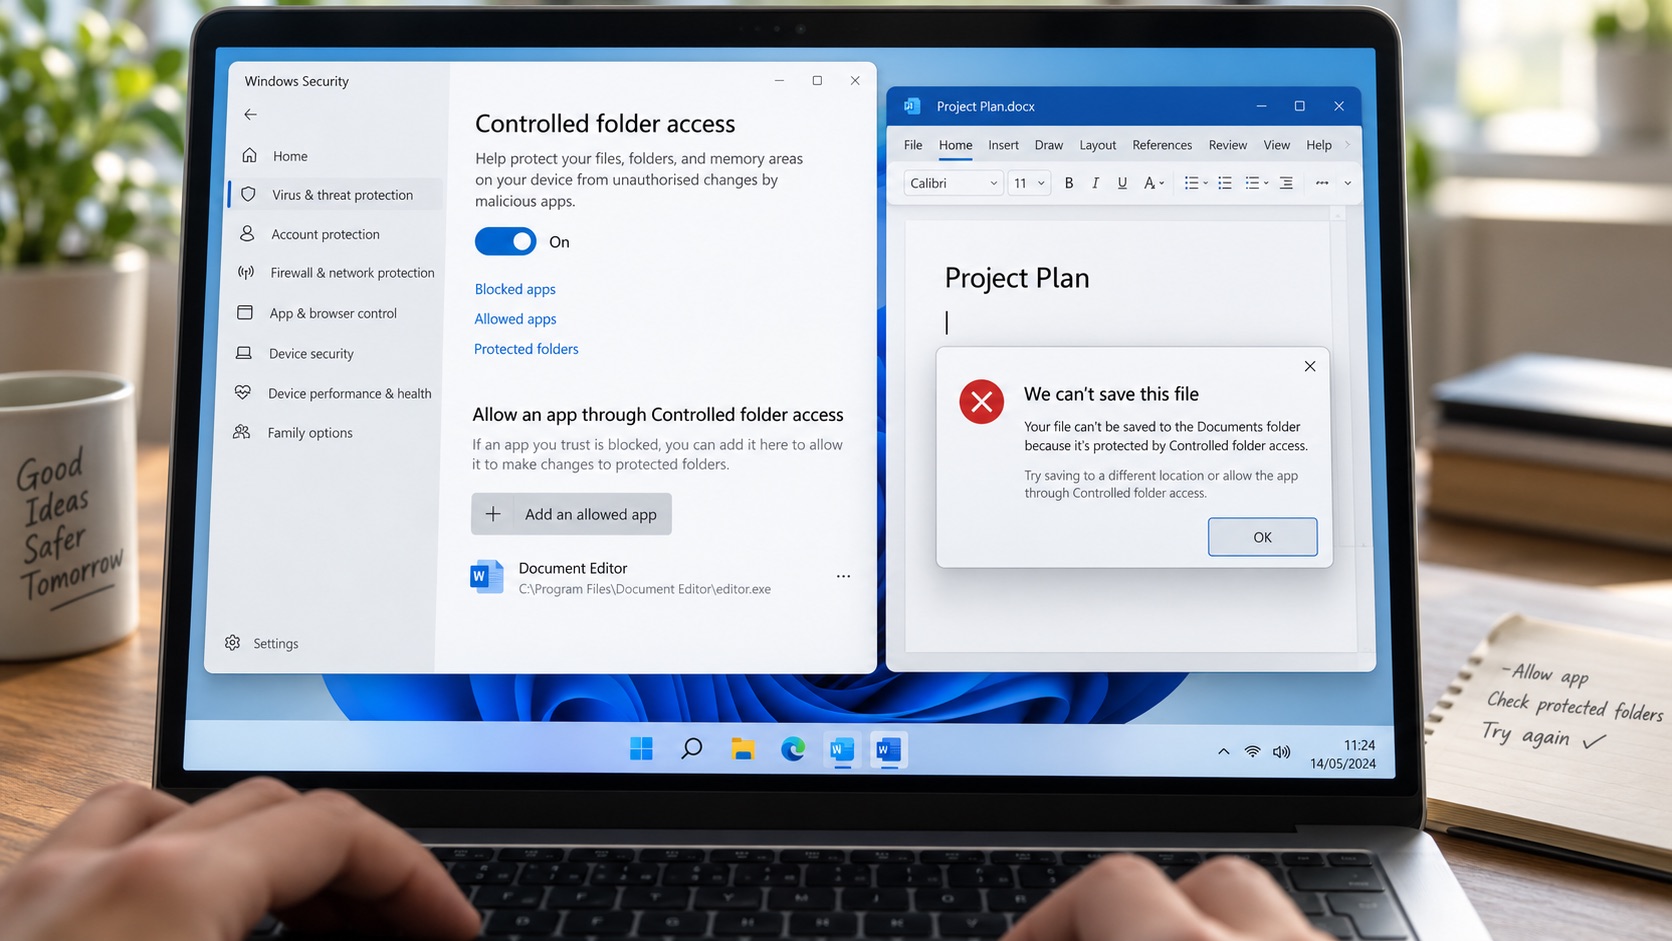Image resolution: width=1672 pixels, height=941 pixels.
Task: Show hidden icons tray chevron
Action: point(1223,751)
